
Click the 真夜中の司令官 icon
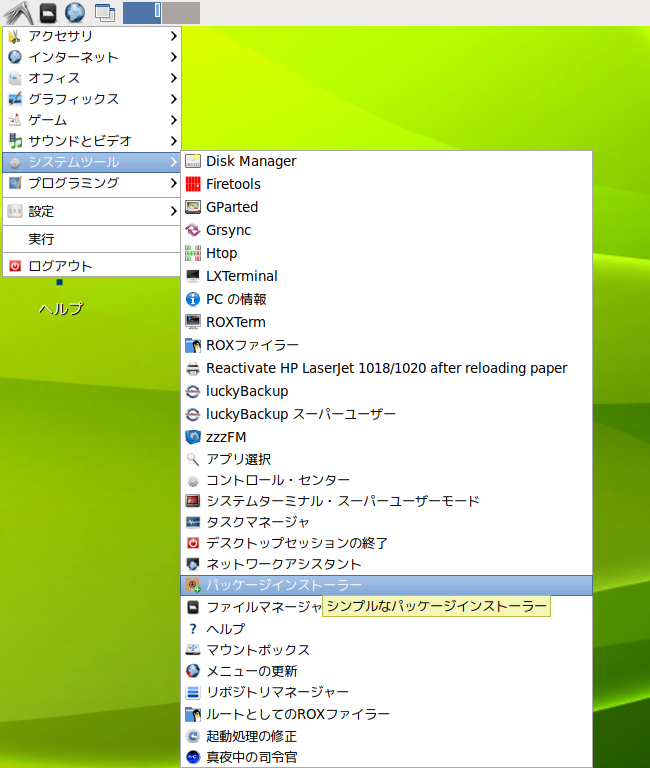[x=193, y=757]
